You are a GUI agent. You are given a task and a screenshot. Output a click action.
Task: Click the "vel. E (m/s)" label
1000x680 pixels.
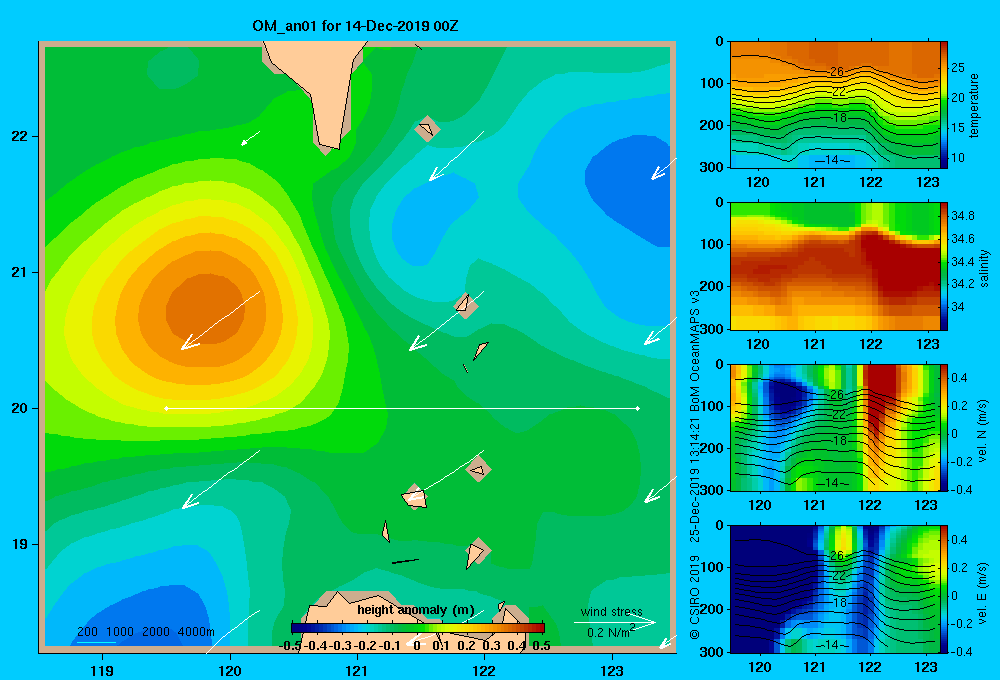pyautogui.click(x=983, y=593)
